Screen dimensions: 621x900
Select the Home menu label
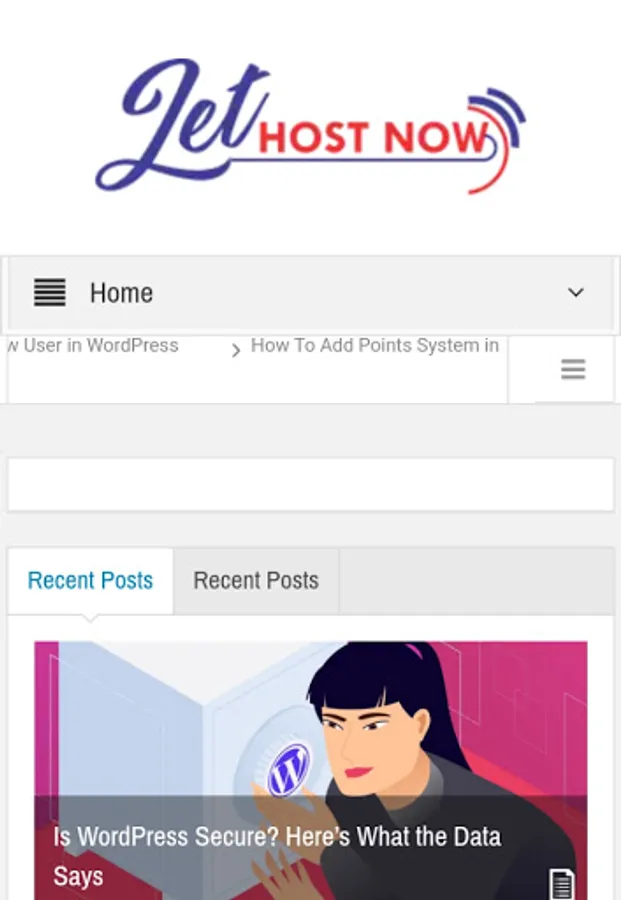pos(121,293)
